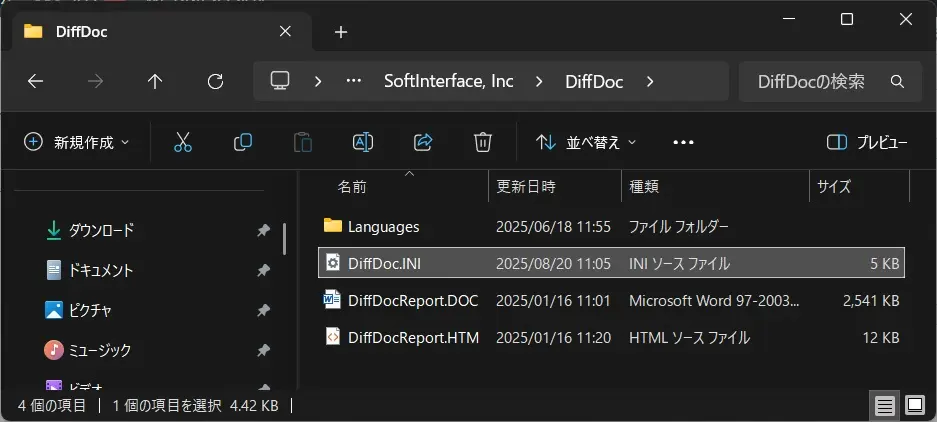Go forward with the right arrow
Image resolution: width=937 pixels, height=422 pixels.
click(x=95, y=81)
